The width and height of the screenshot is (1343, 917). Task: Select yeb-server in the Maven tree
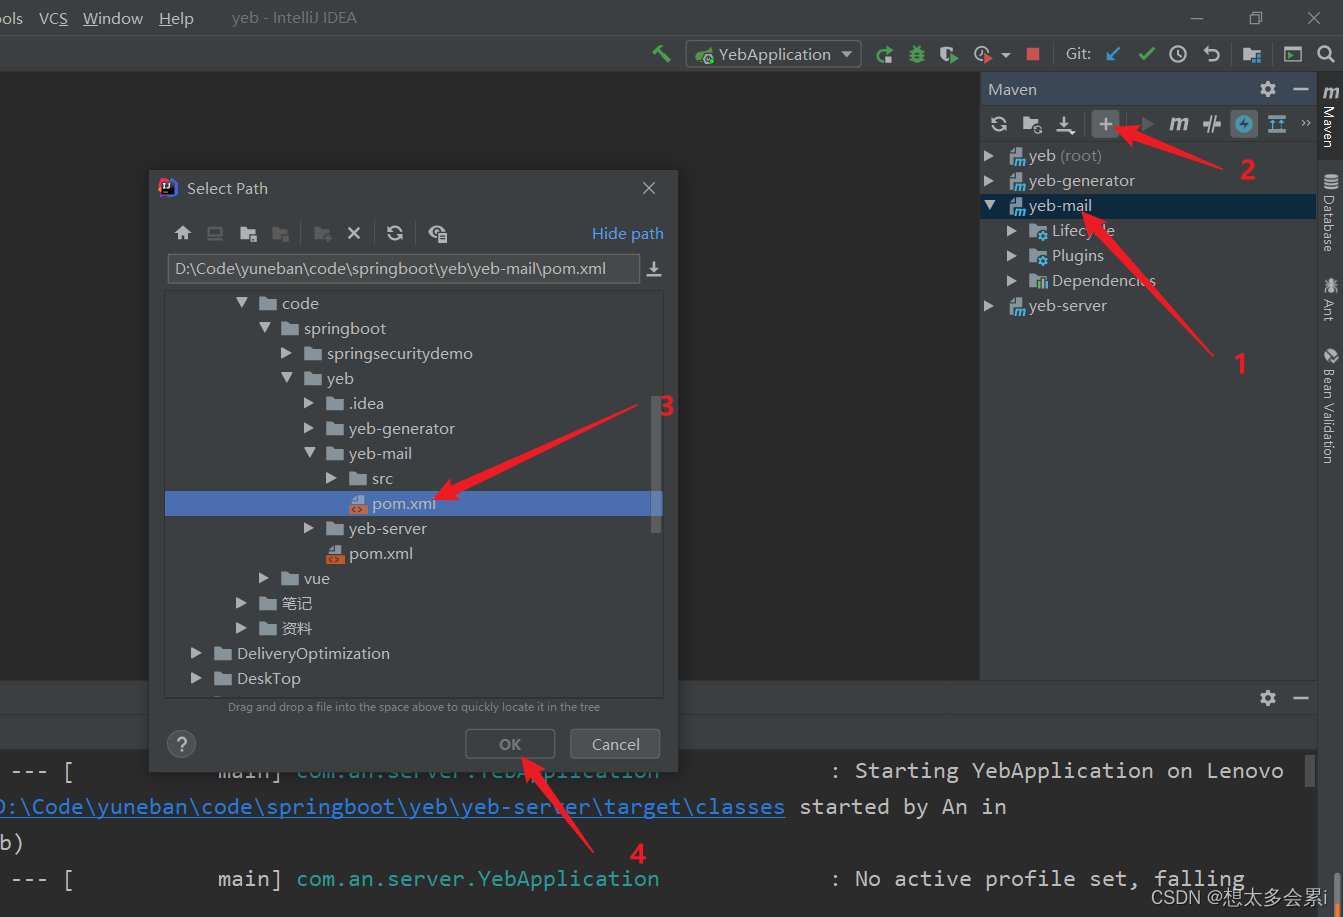(1067, 305)
